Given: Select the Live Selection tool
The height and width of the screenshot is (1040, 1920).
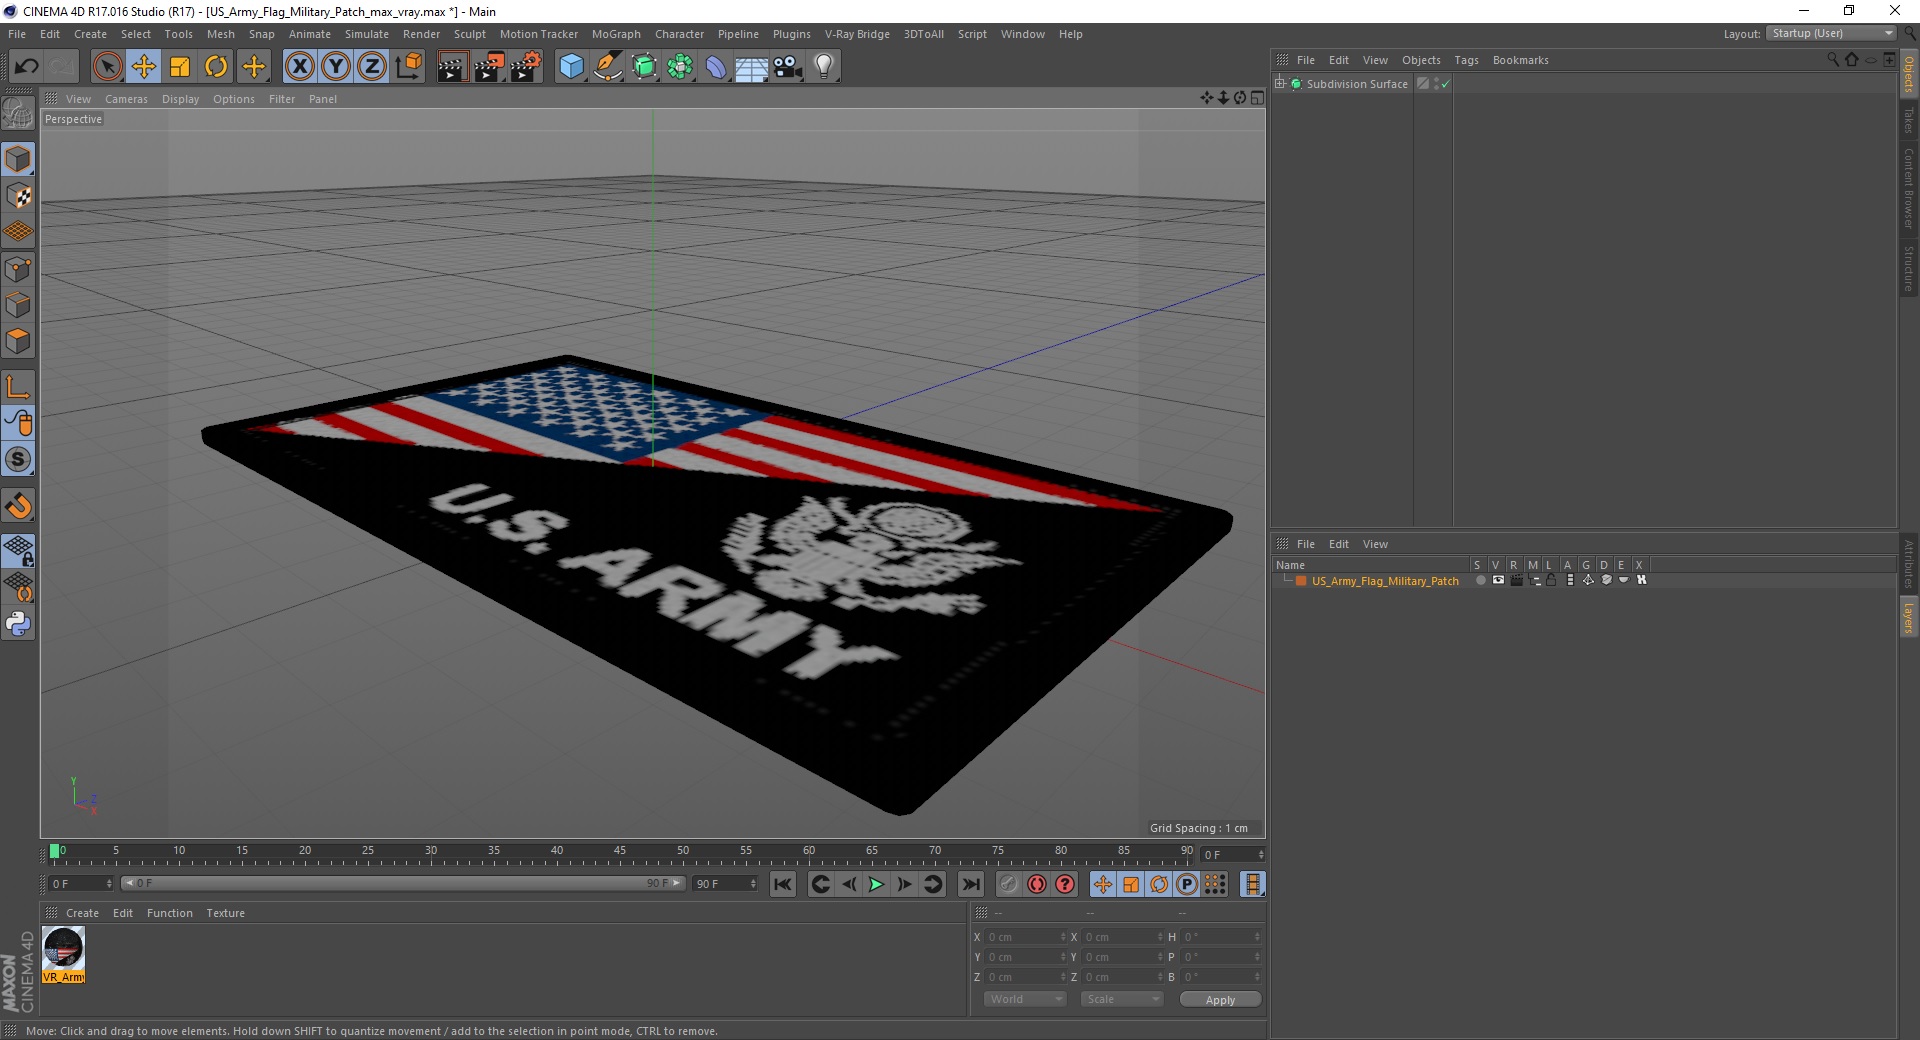Looking at the screenshot, I should click(107, 67).
